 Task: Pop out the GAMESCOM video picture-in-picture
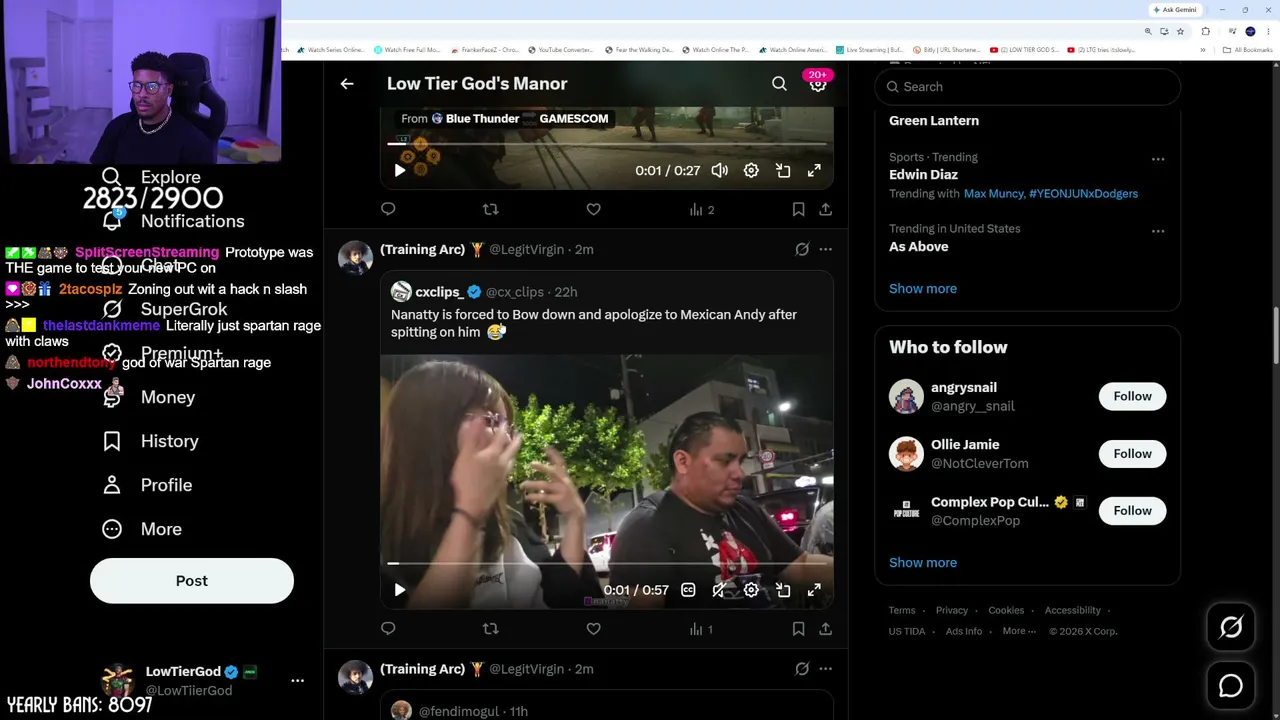[783, 171]
